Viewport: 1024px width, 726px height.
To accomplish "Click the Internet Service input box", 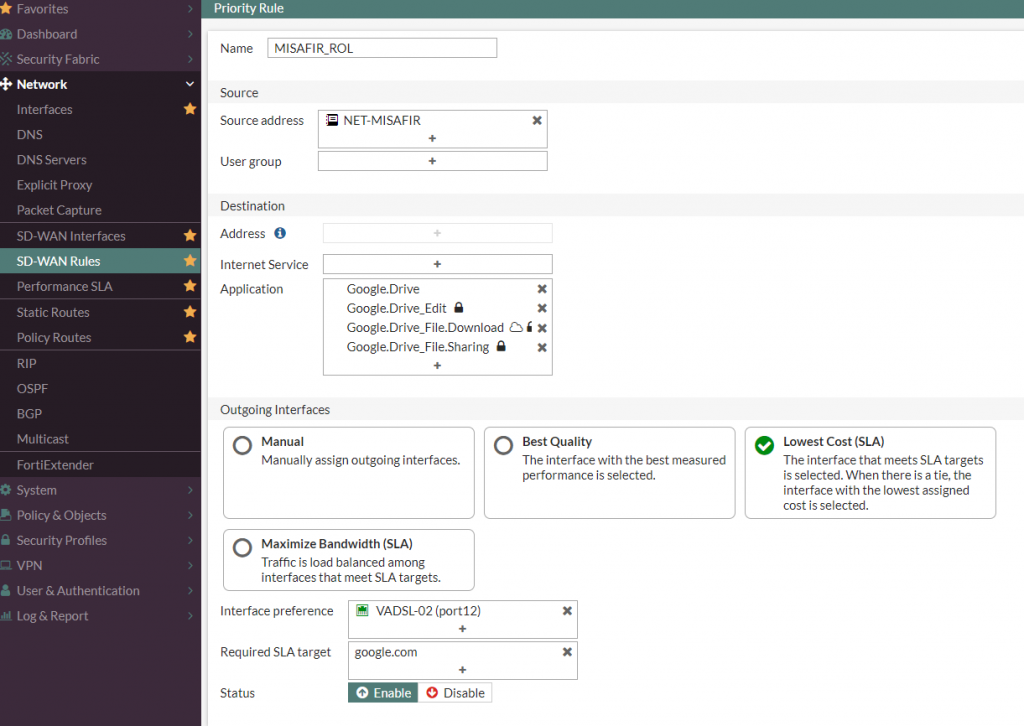I will (438, 264).
